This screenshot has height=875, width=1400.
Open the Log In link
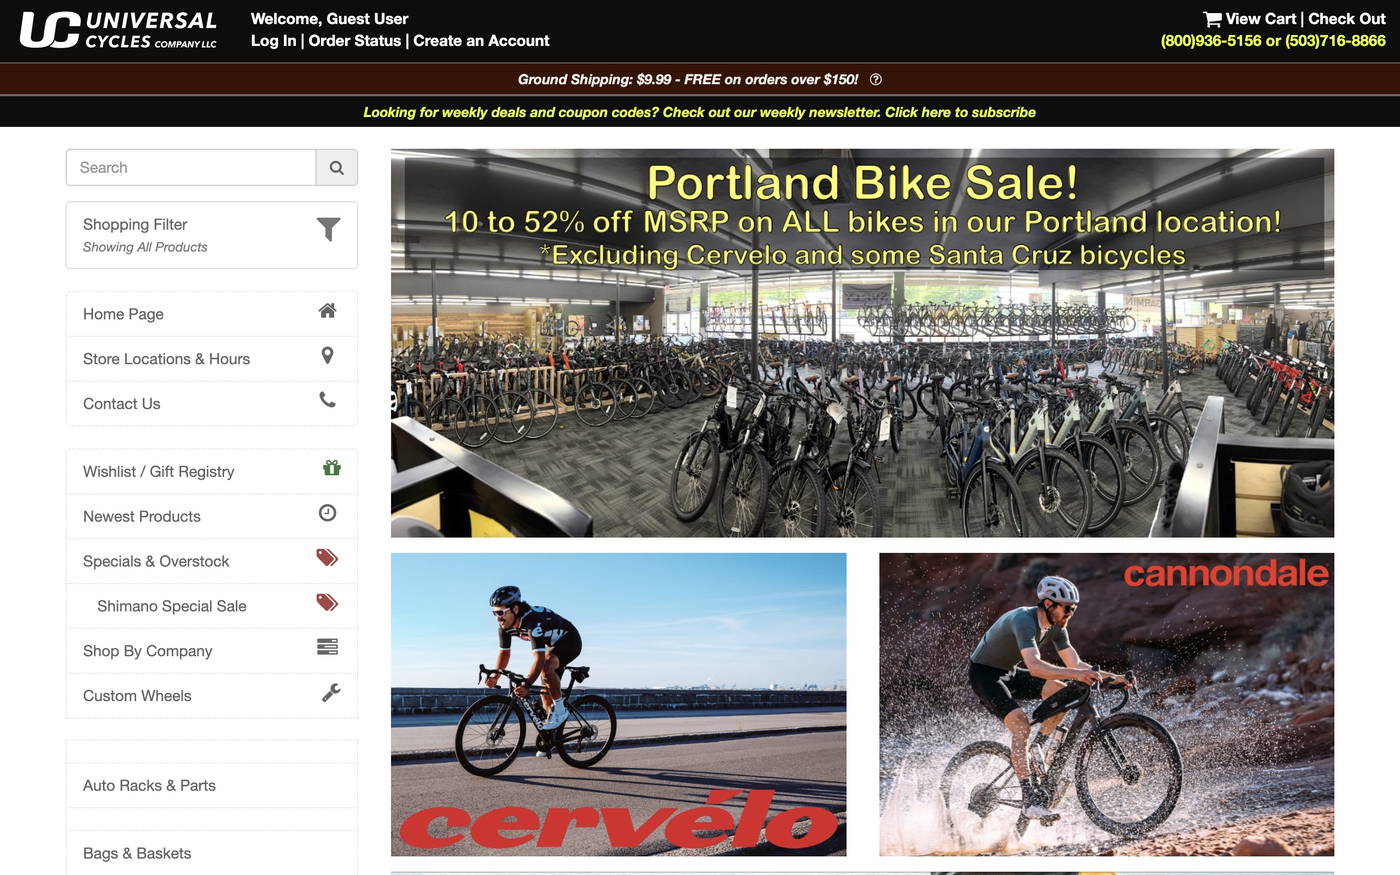[x=272, y=40]
